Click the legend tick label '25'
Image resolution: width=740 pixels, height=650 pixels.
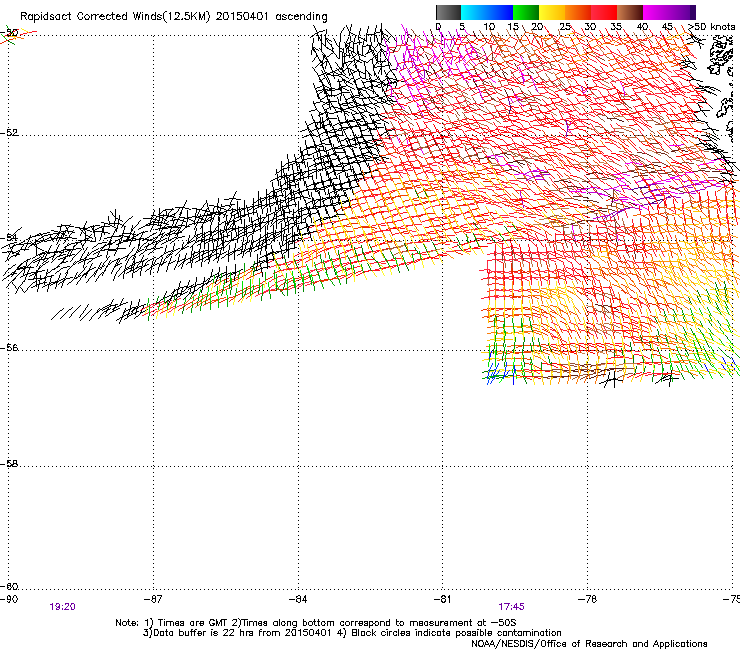(x=565, y=27)
